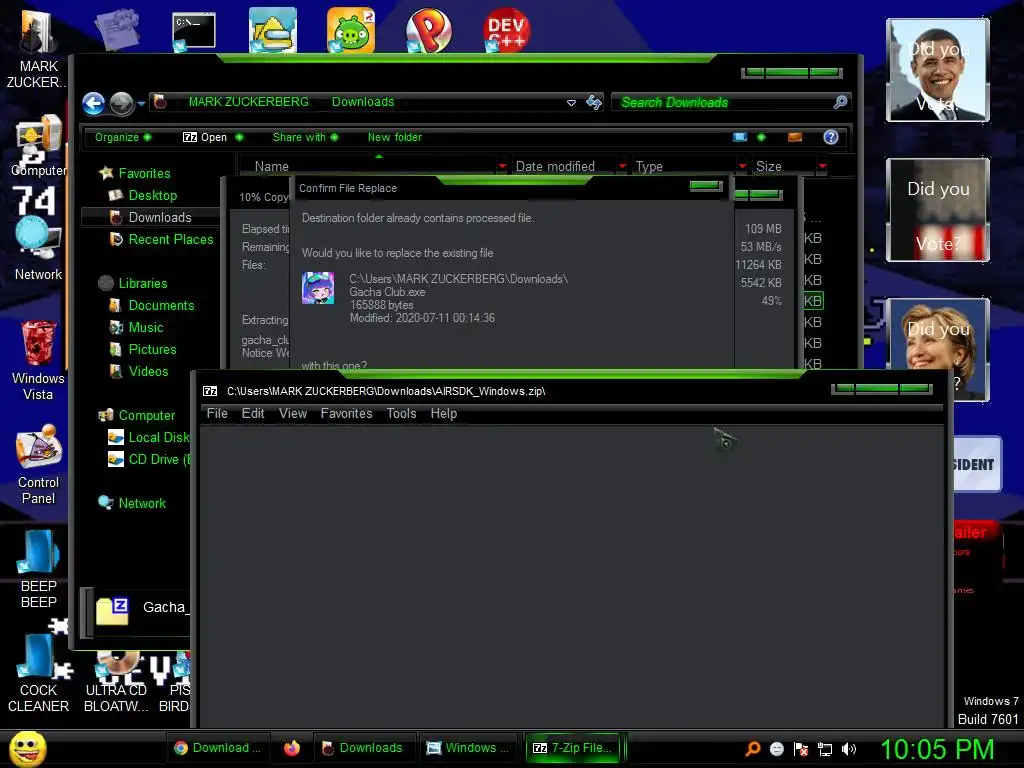1024x768 pixels.
Task: Open the Tools menu in 7-Zip
Action: point(401,413)
